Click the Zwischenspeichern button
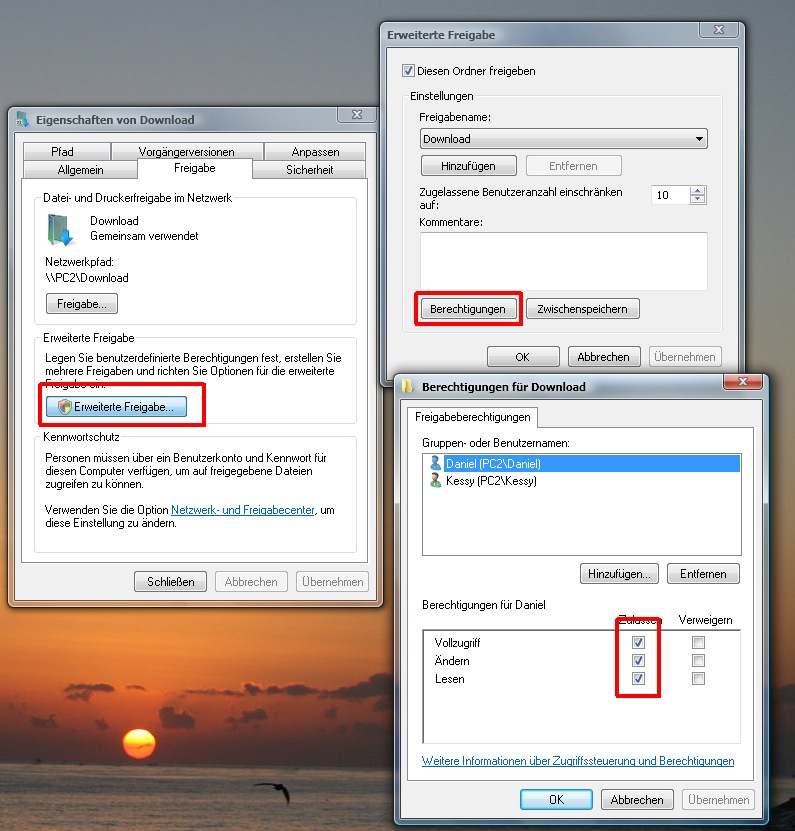Viewport: 795px width, 831px height. [x=582, y=309]
